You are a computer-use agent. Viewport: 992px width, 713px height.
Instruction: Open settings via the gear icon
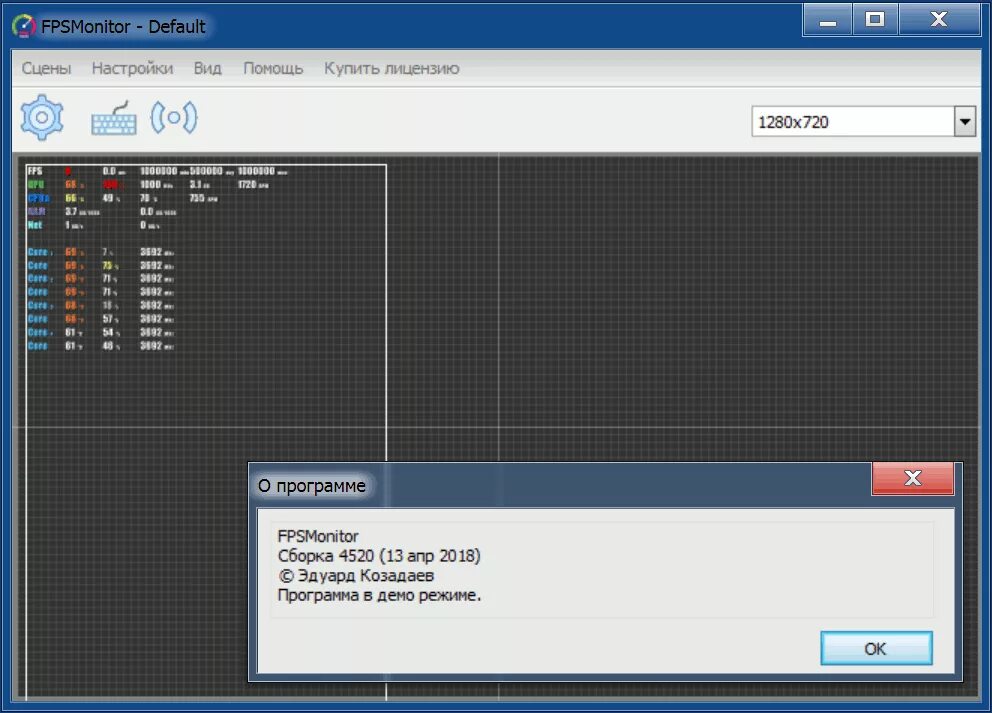click(x=42, y=117)
